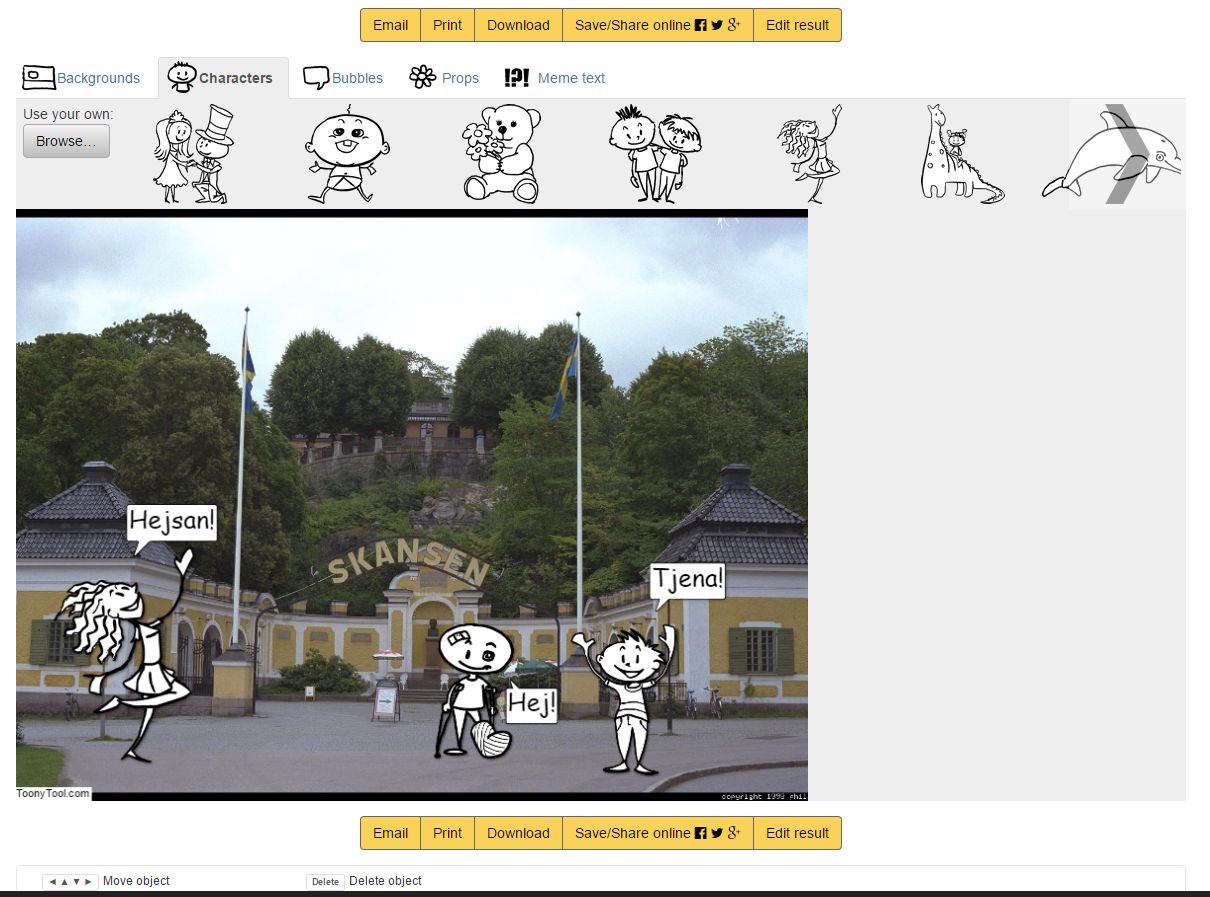Click the bottom Print button

pyautogui.click(x=447, y=833)
